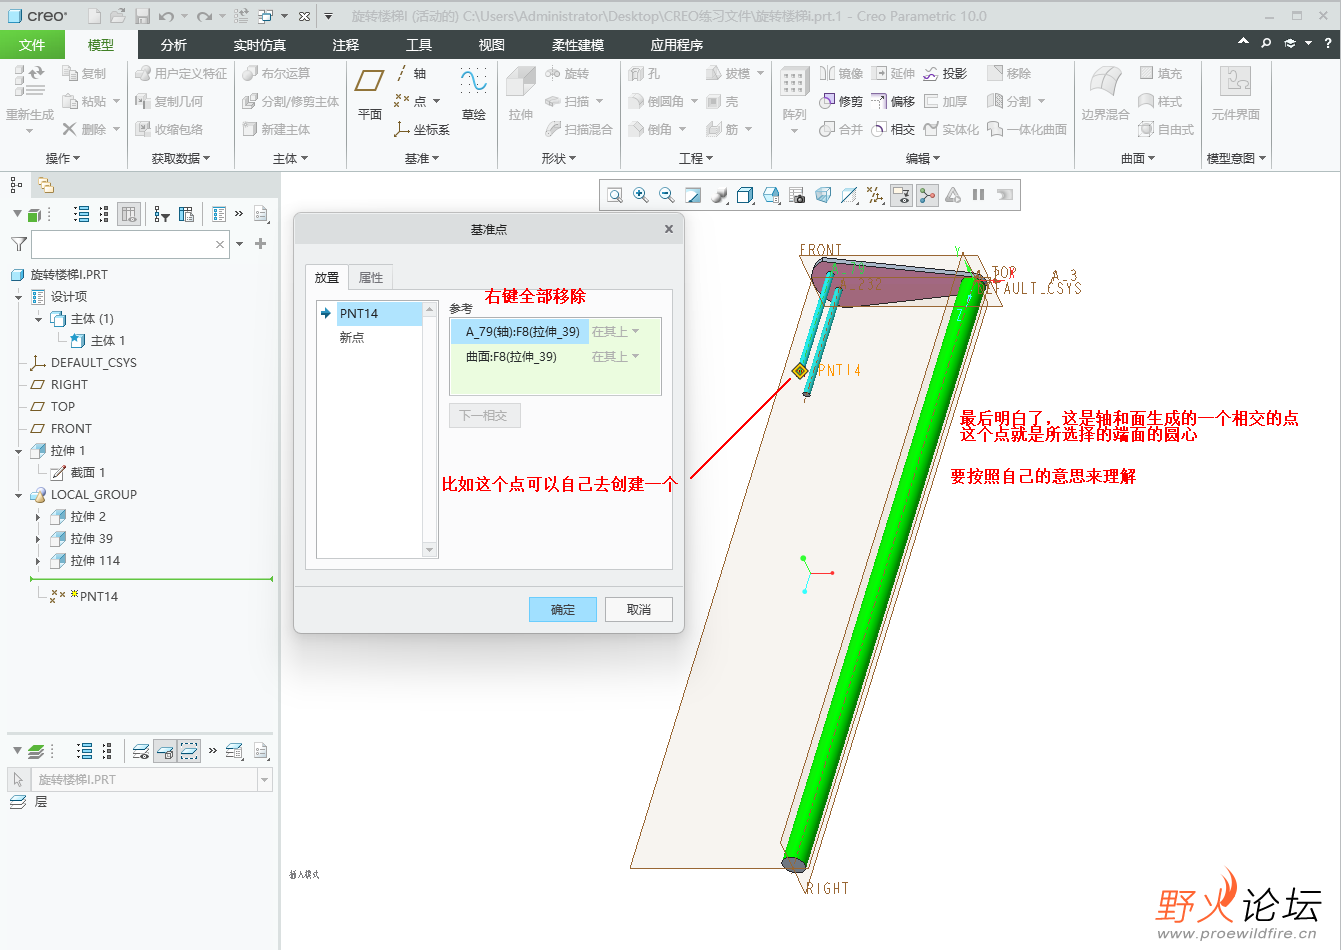Click the Trim (修剪) tool

tap(841, 102)
